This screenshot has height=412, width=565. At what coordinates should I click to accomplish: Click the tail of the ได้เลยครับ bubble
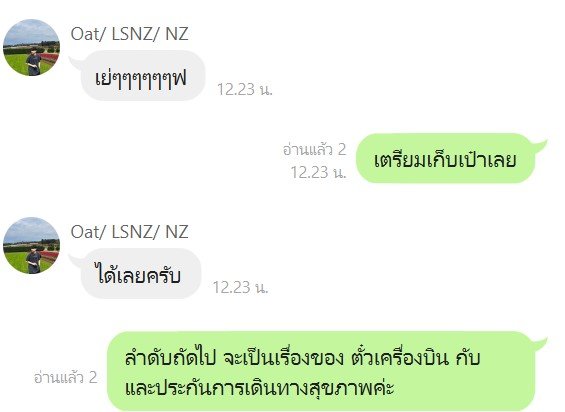(77, 260)
